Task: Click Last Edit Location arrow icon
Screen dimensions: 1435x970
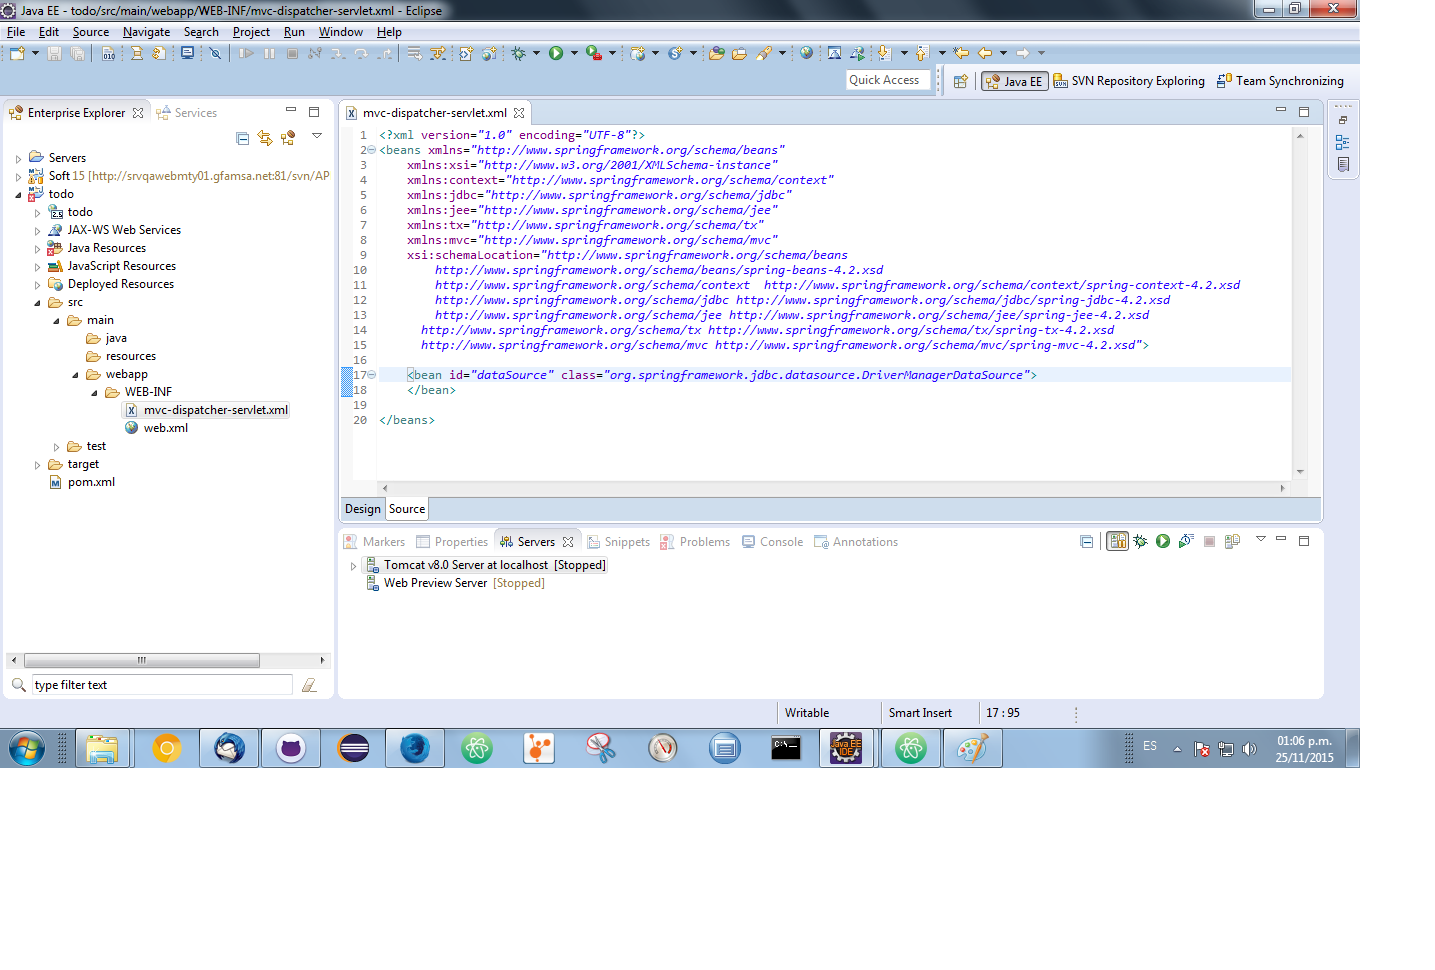Action: [961, 53]
